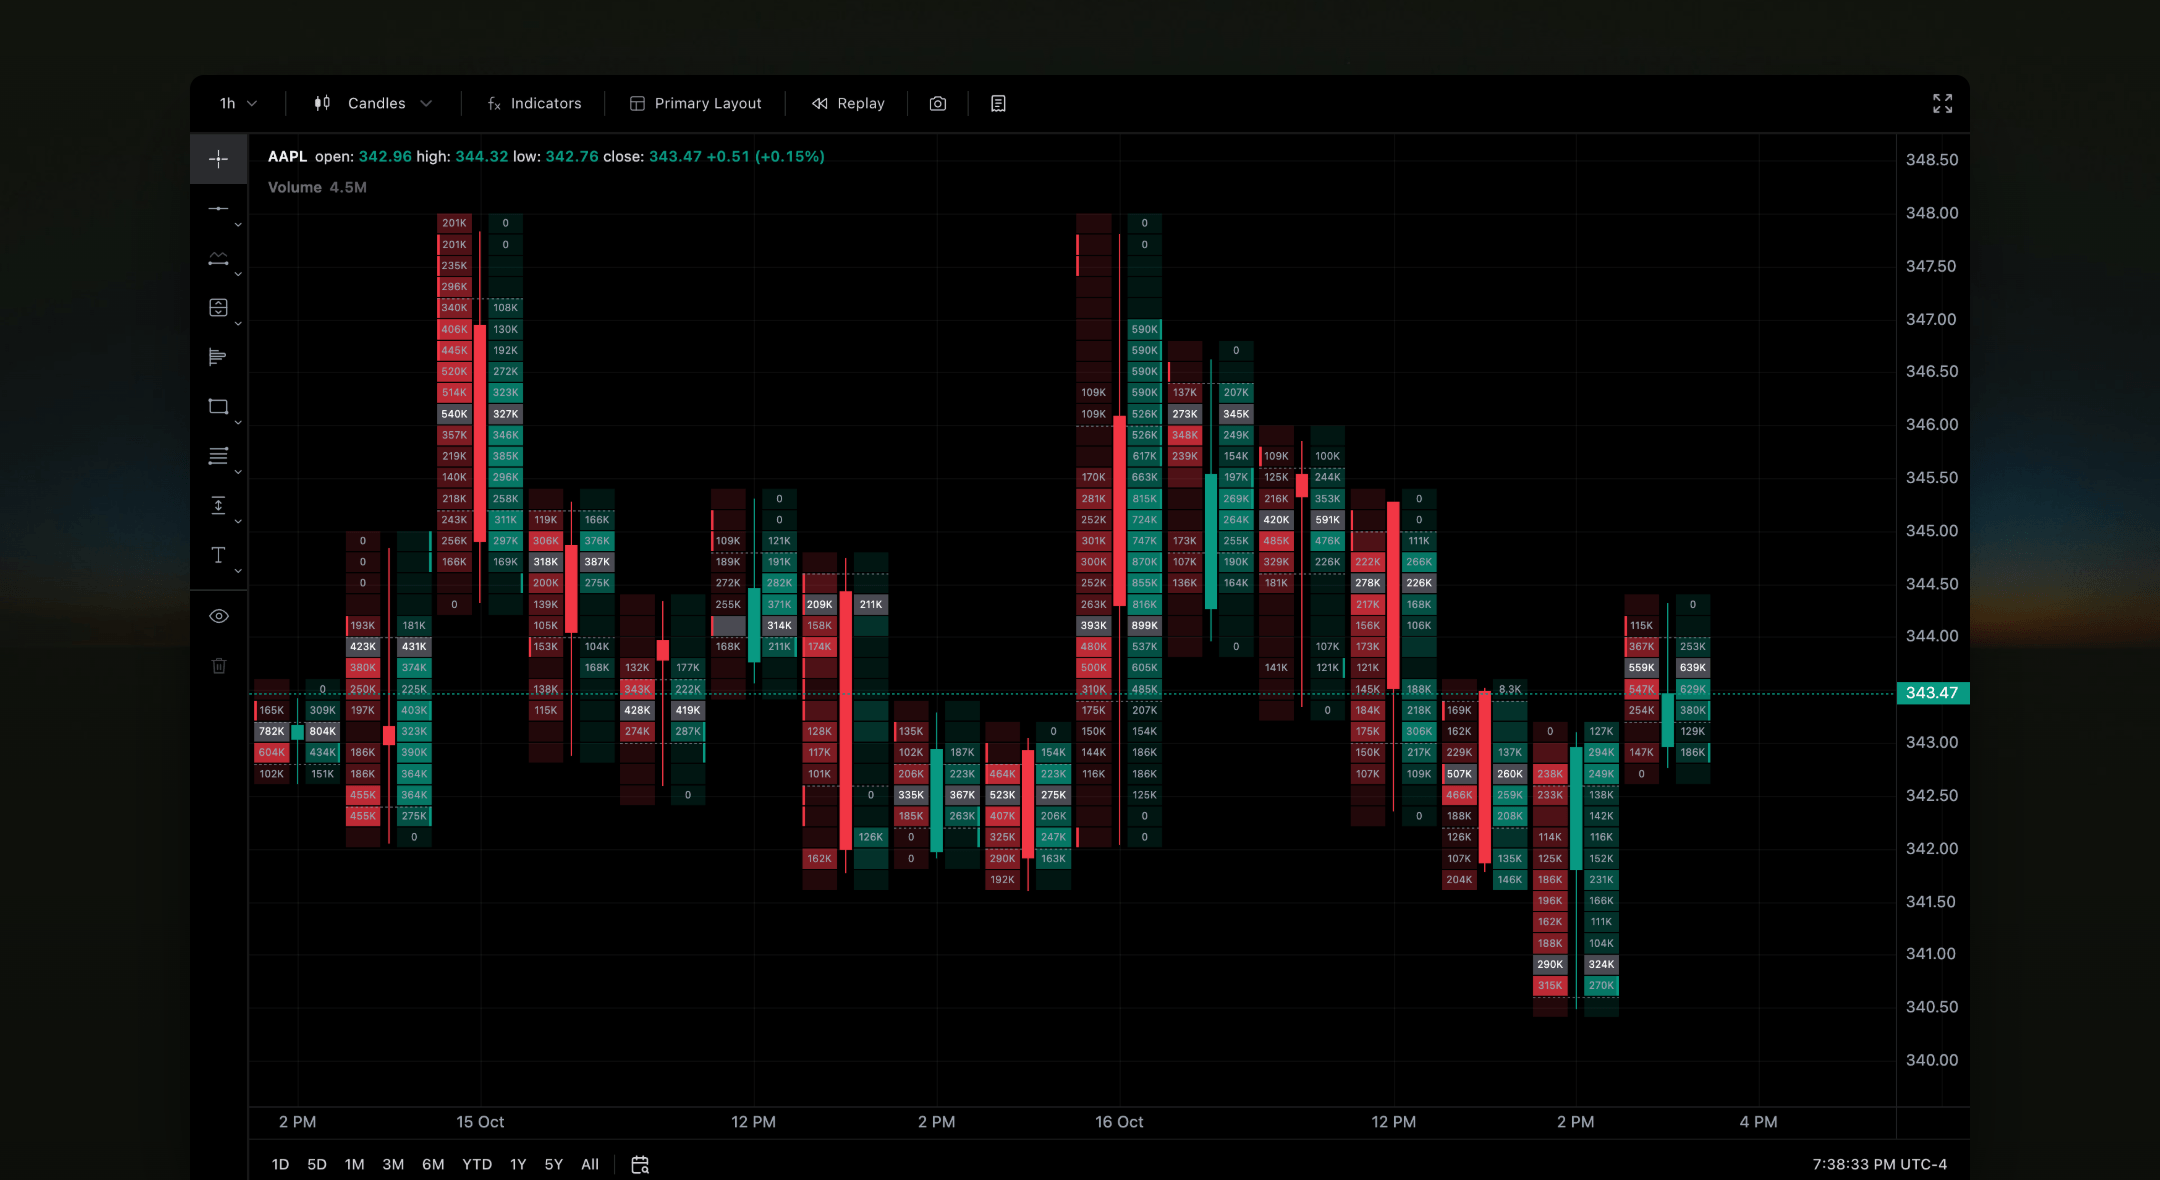
Task: Select the measure range tool
Action: [218, 259]
